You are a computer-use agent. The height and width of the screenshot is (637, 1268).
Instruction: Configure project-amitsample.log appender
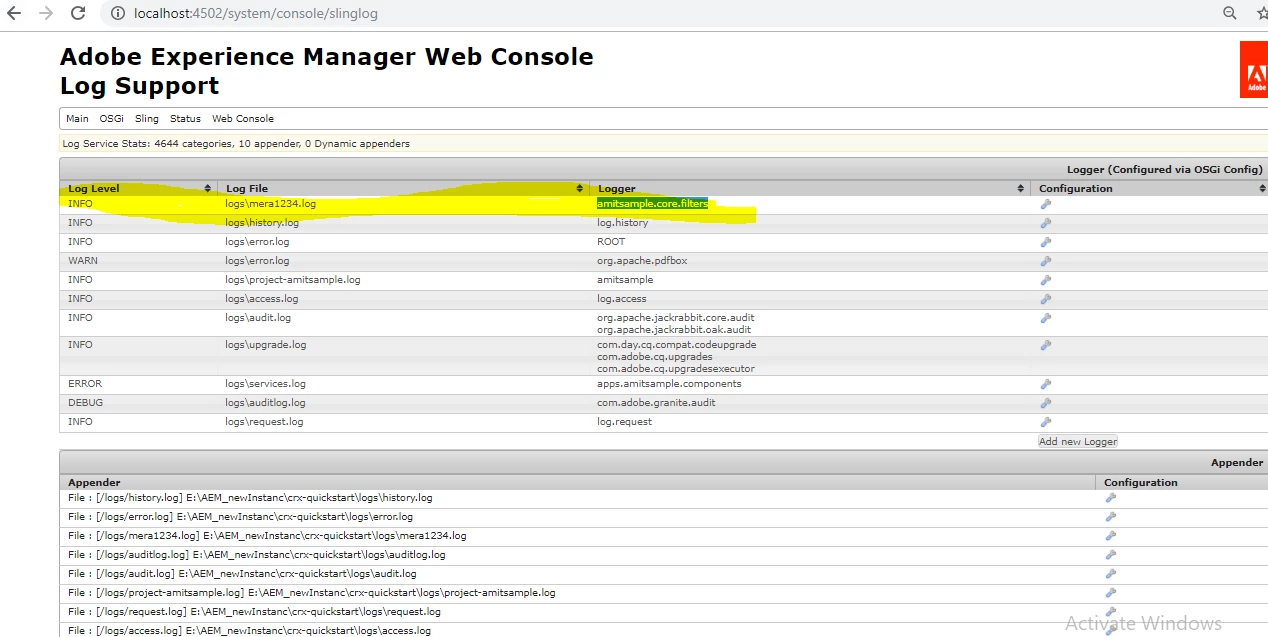[x=1110, y=593]
